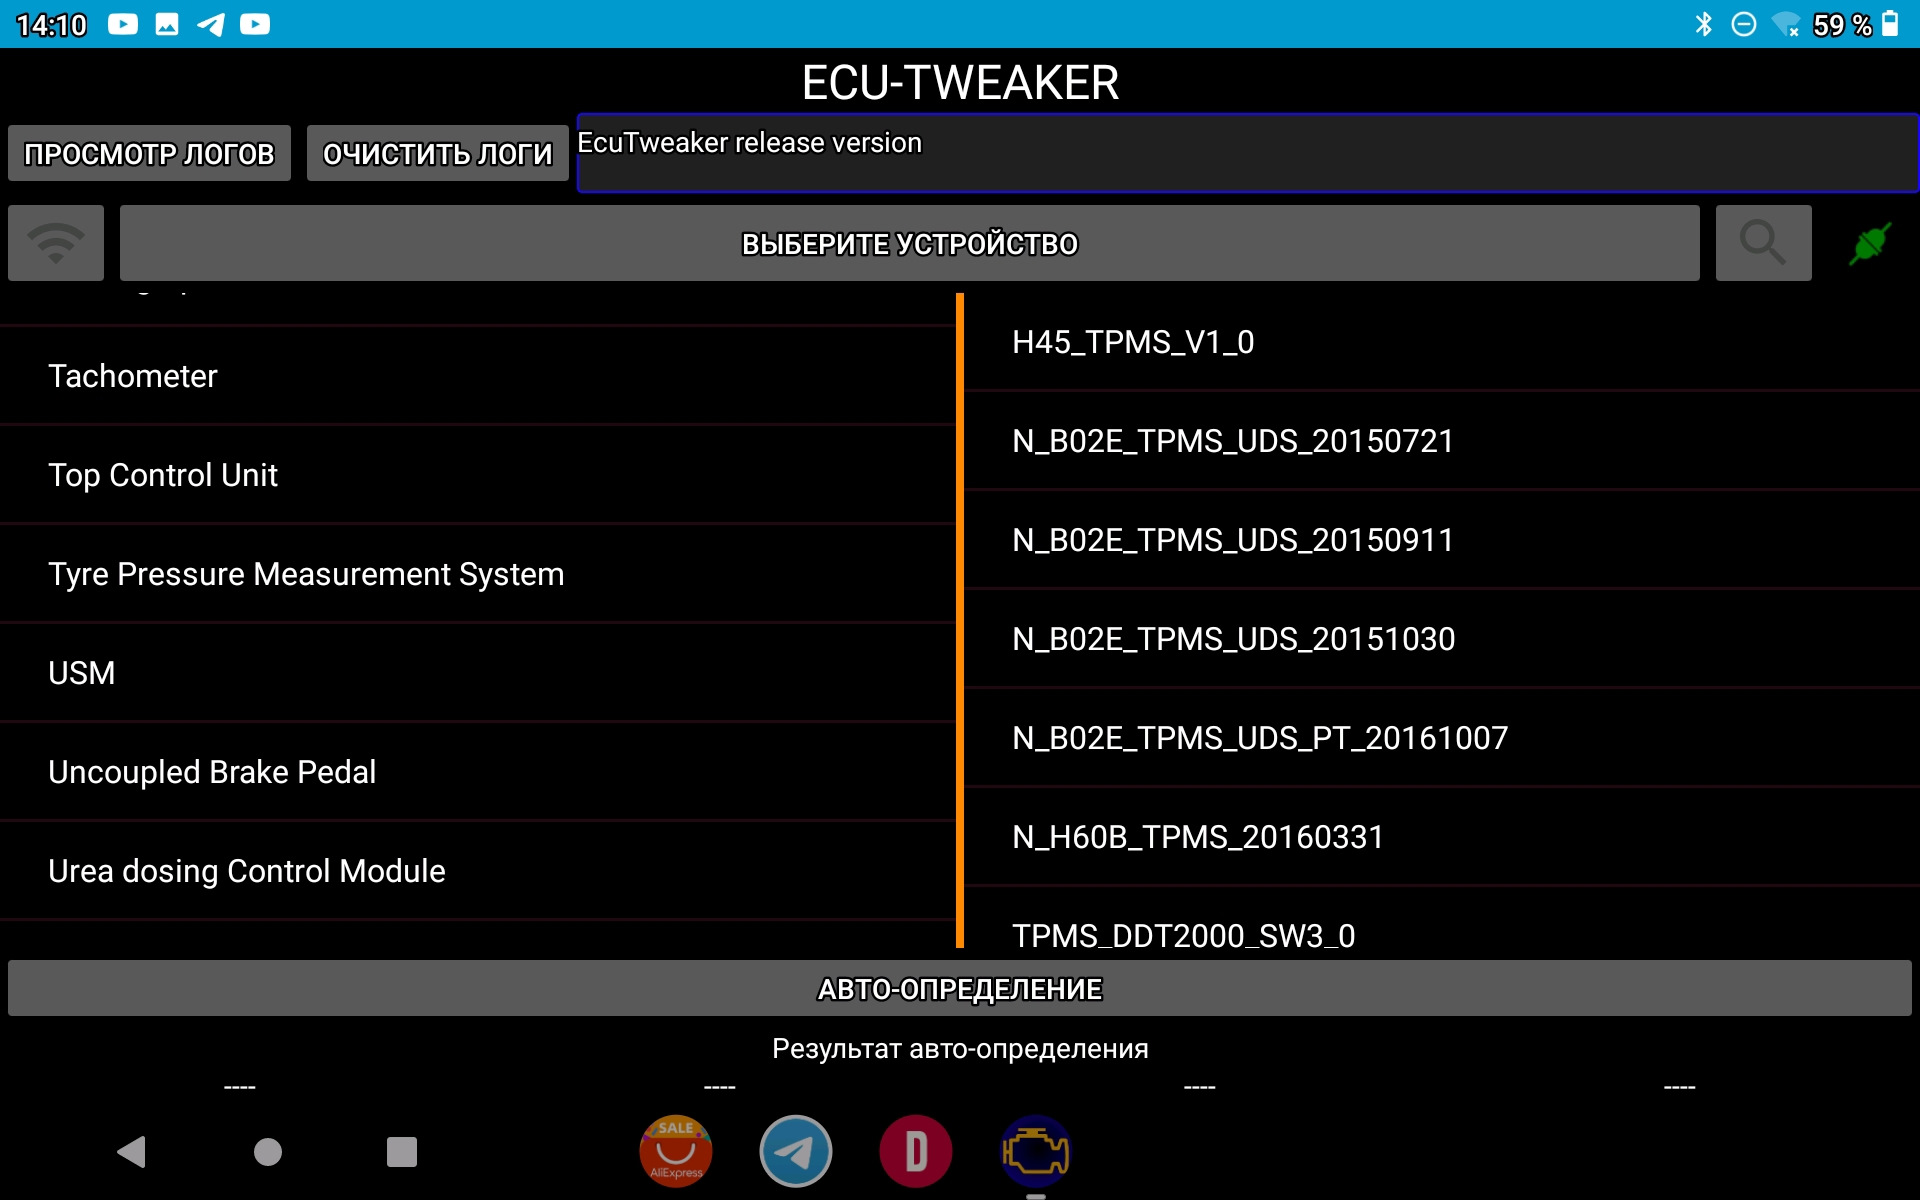Tap the Bluetooth status bar icon

click(1704, 24)
